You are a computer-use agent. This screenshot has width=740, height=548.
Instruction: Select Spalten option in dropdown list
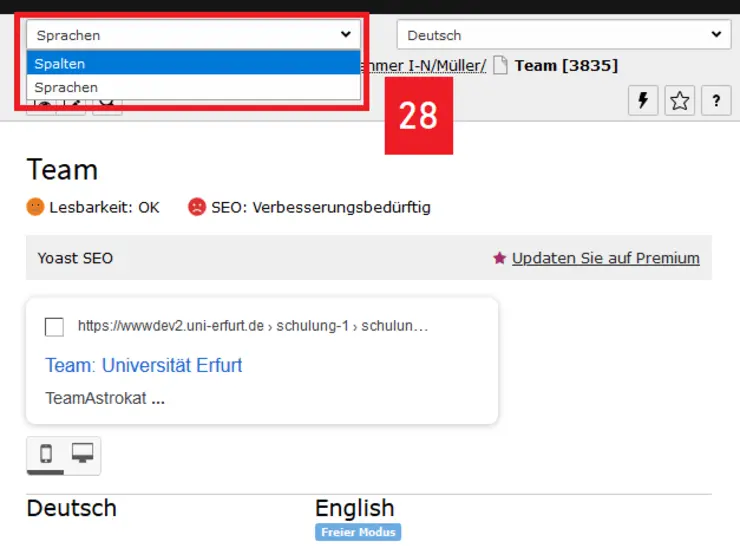[193, 64]
